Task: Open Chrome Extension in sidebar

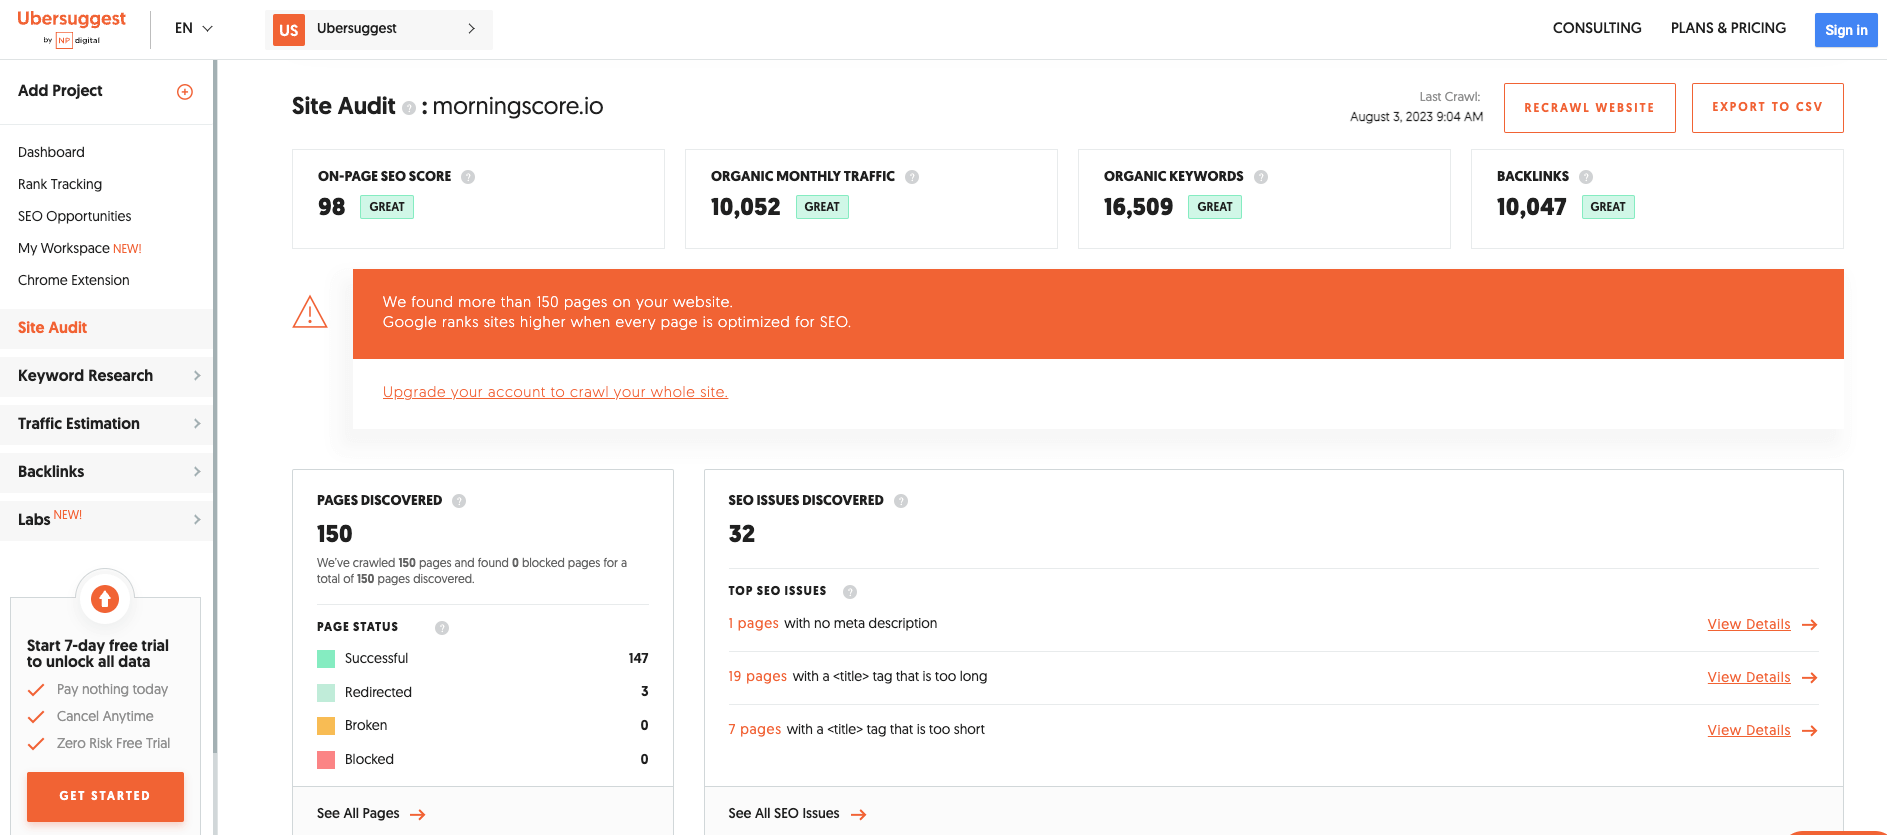Action: click(x=74, y=280)
